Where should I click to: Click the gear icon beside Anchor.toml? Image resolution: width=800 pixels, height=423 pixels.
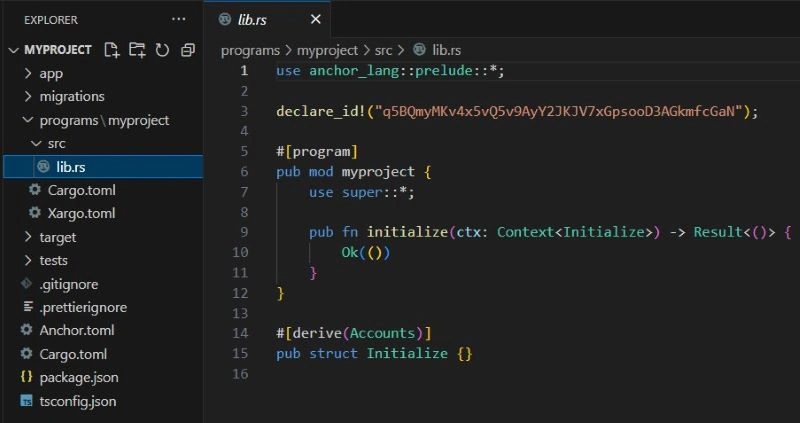pyautogui.click(x=27, y=330)
